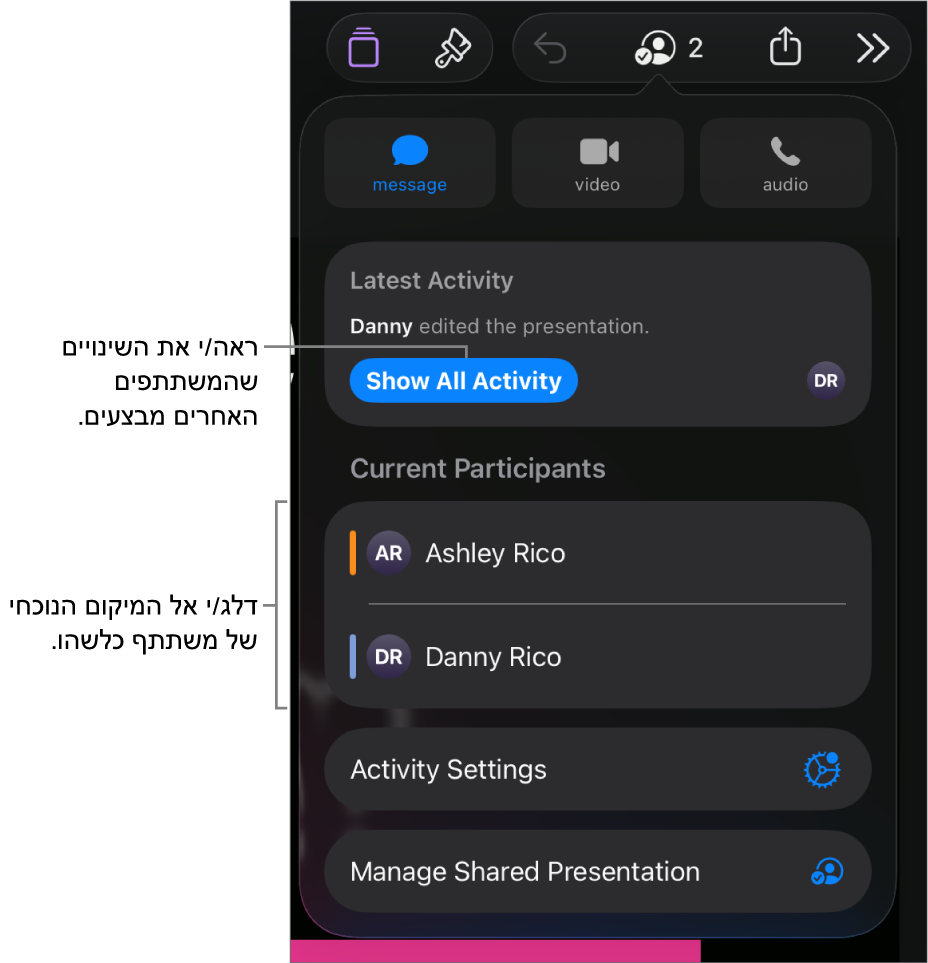This screenshot has height=963, width=928.
Task: Start an audio call
Action: click(786, 163)
